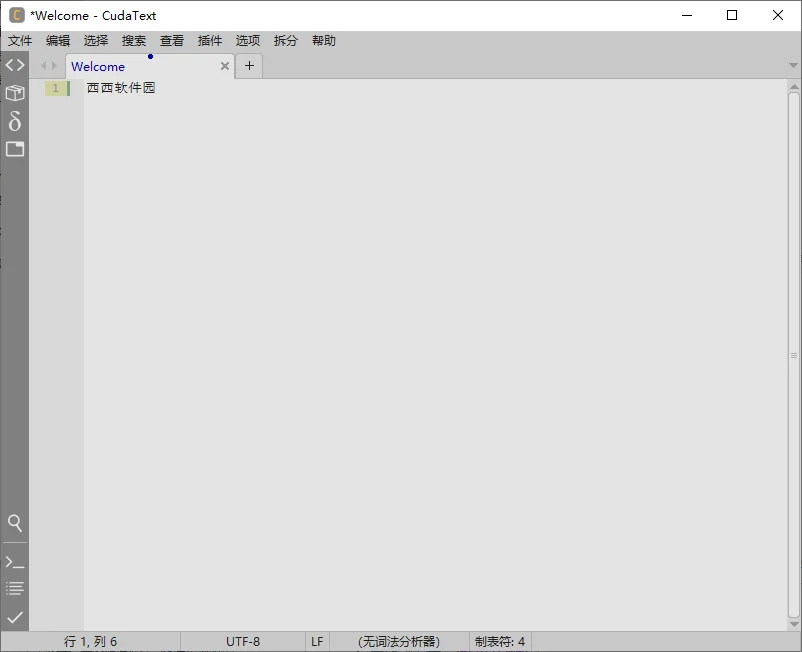The image size is (802, 652).
Task: Expand the tab list dropdown arrow
Action: point(793,65)
